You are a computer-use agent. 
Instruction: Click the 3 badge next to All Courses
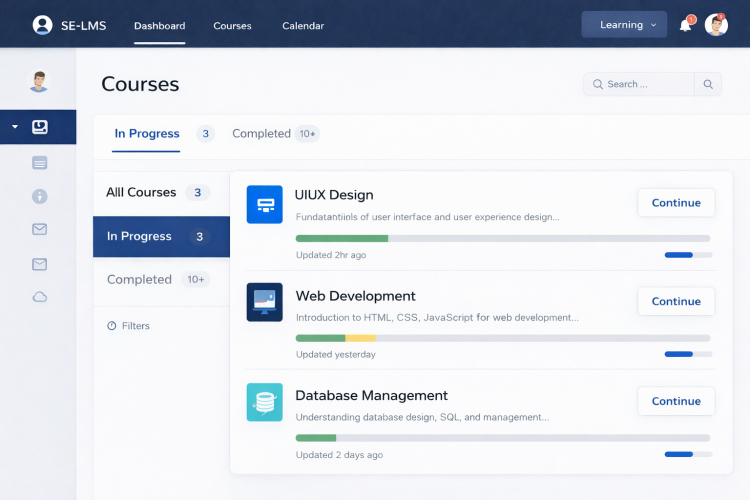click(198, 192)
